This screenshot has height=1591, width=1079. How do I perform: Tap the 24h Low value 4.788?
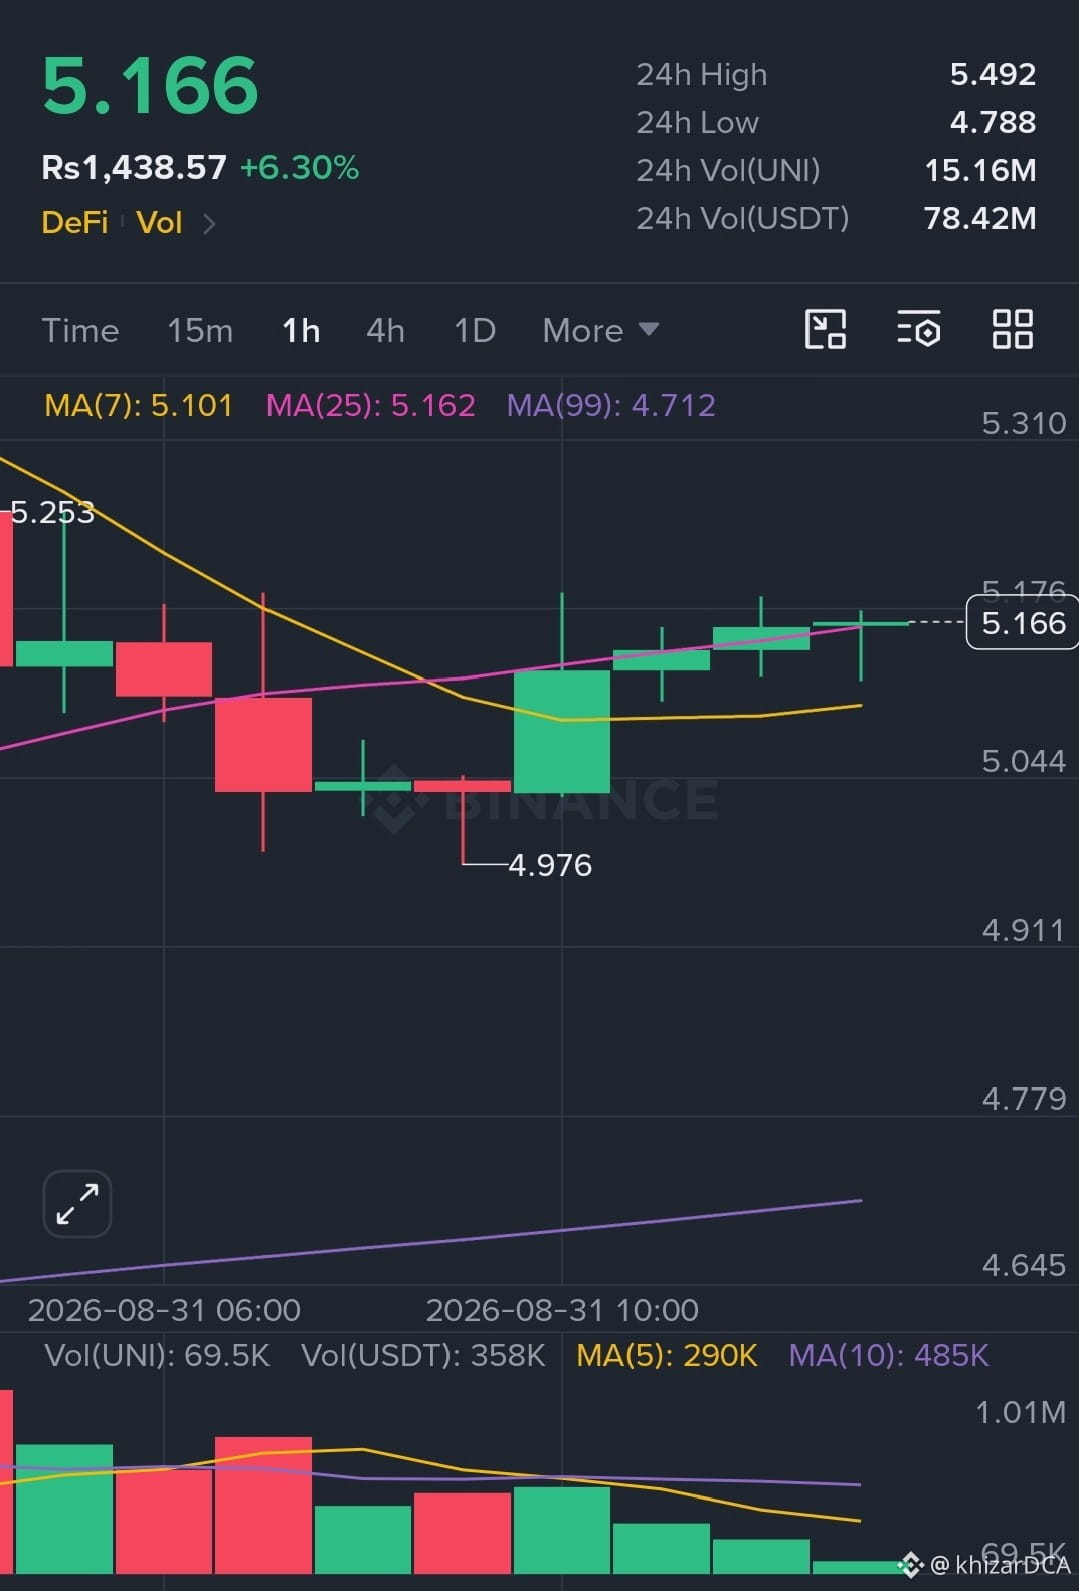[x=992, y=122]
